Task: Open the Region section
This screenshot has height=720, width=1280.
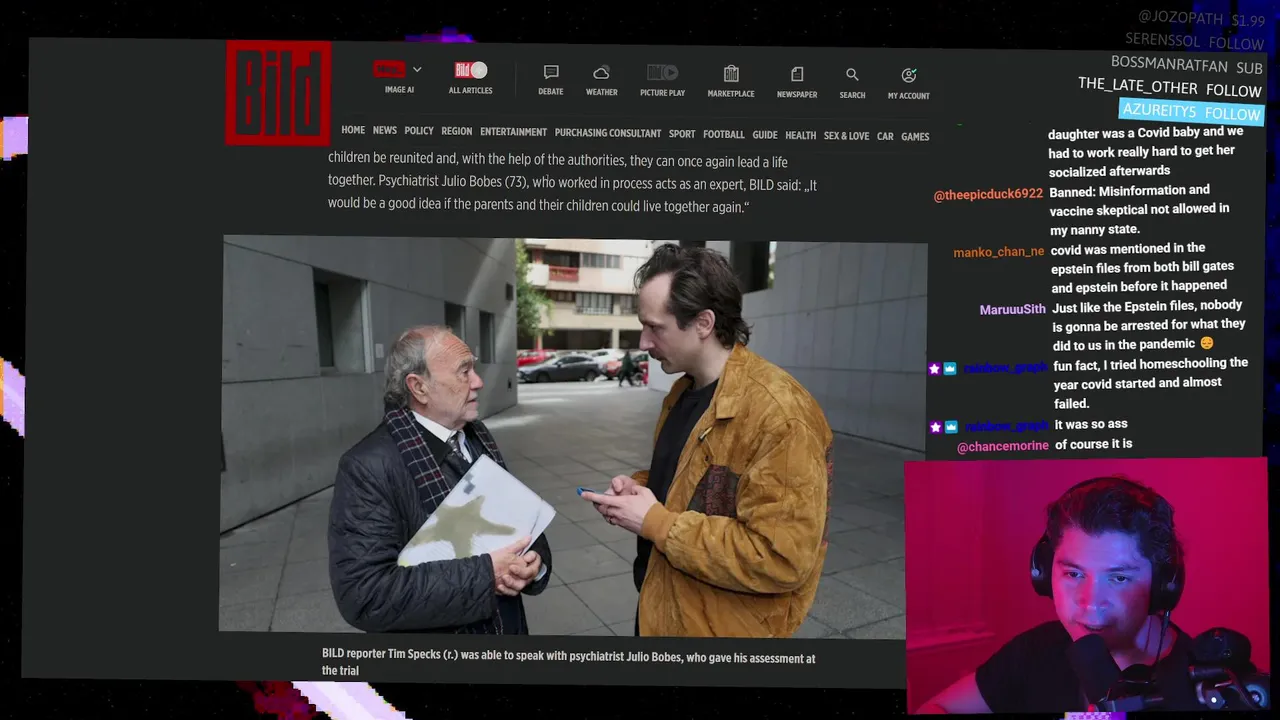Action: 457,131
